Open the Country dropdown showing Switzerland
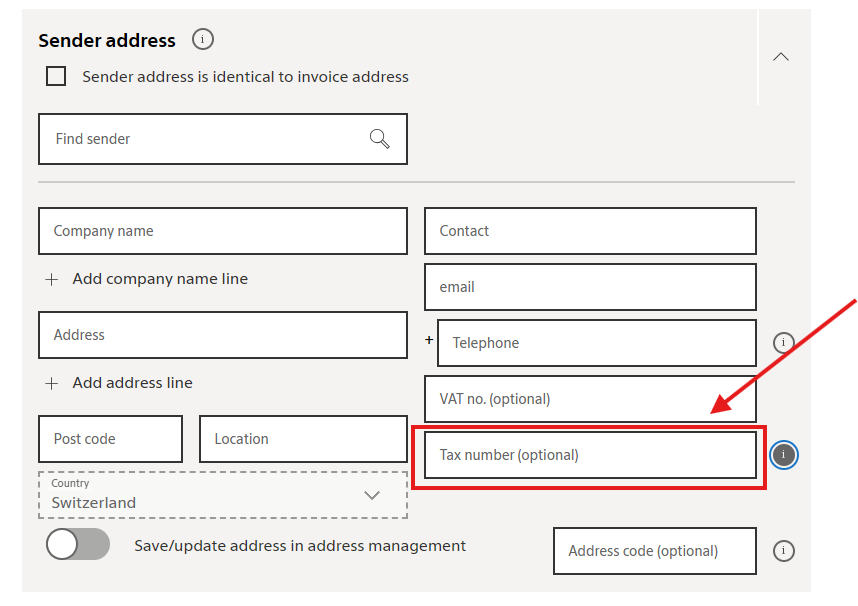 coord(223,495)
